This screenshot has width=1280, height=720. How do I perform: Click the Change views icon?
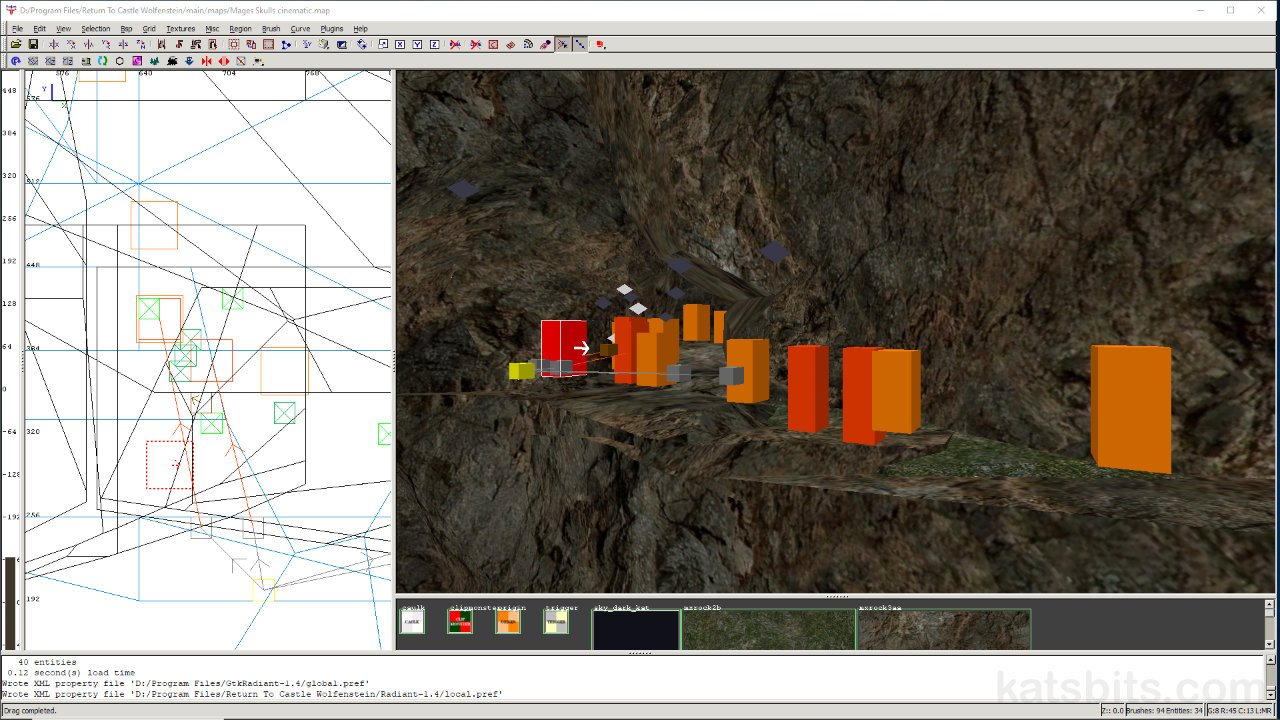point(307,44)
